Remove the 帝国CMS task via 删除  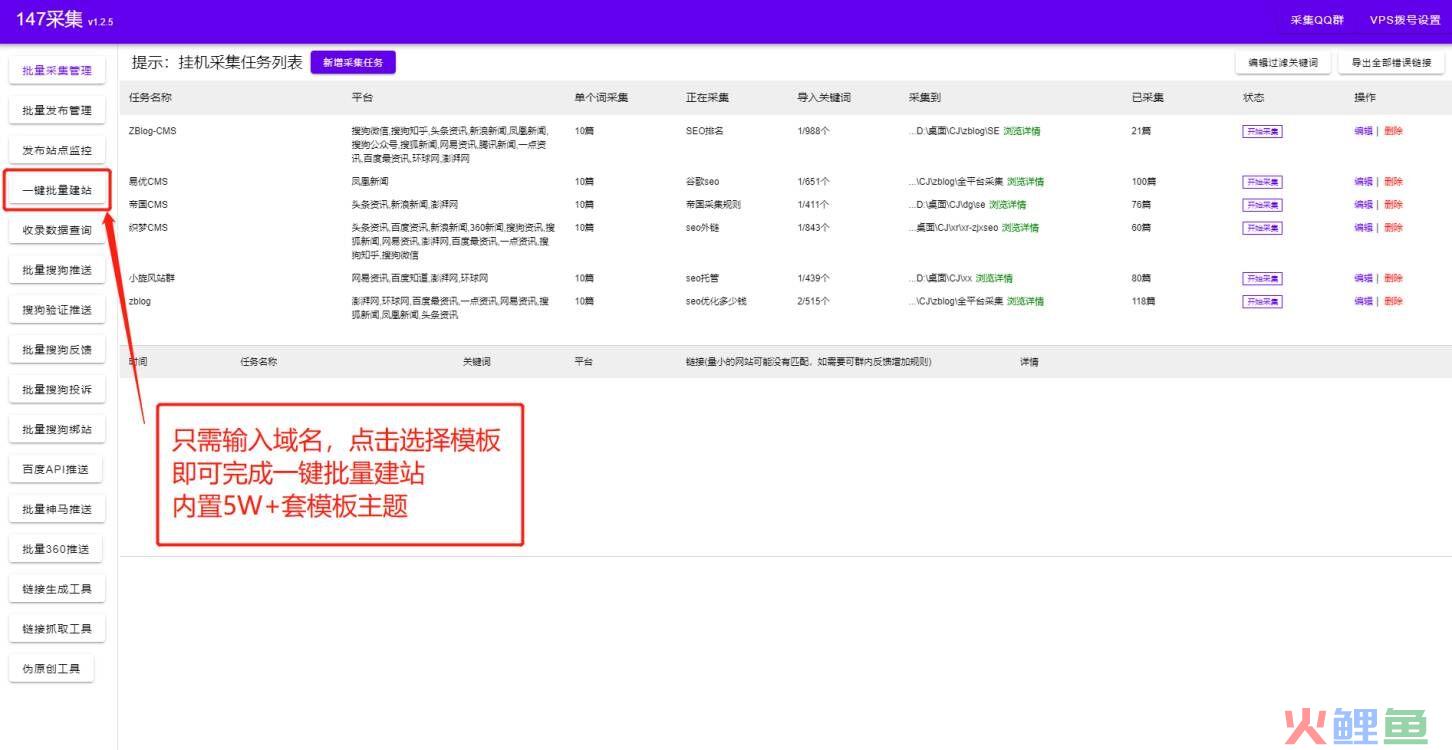coord(1393,205)
